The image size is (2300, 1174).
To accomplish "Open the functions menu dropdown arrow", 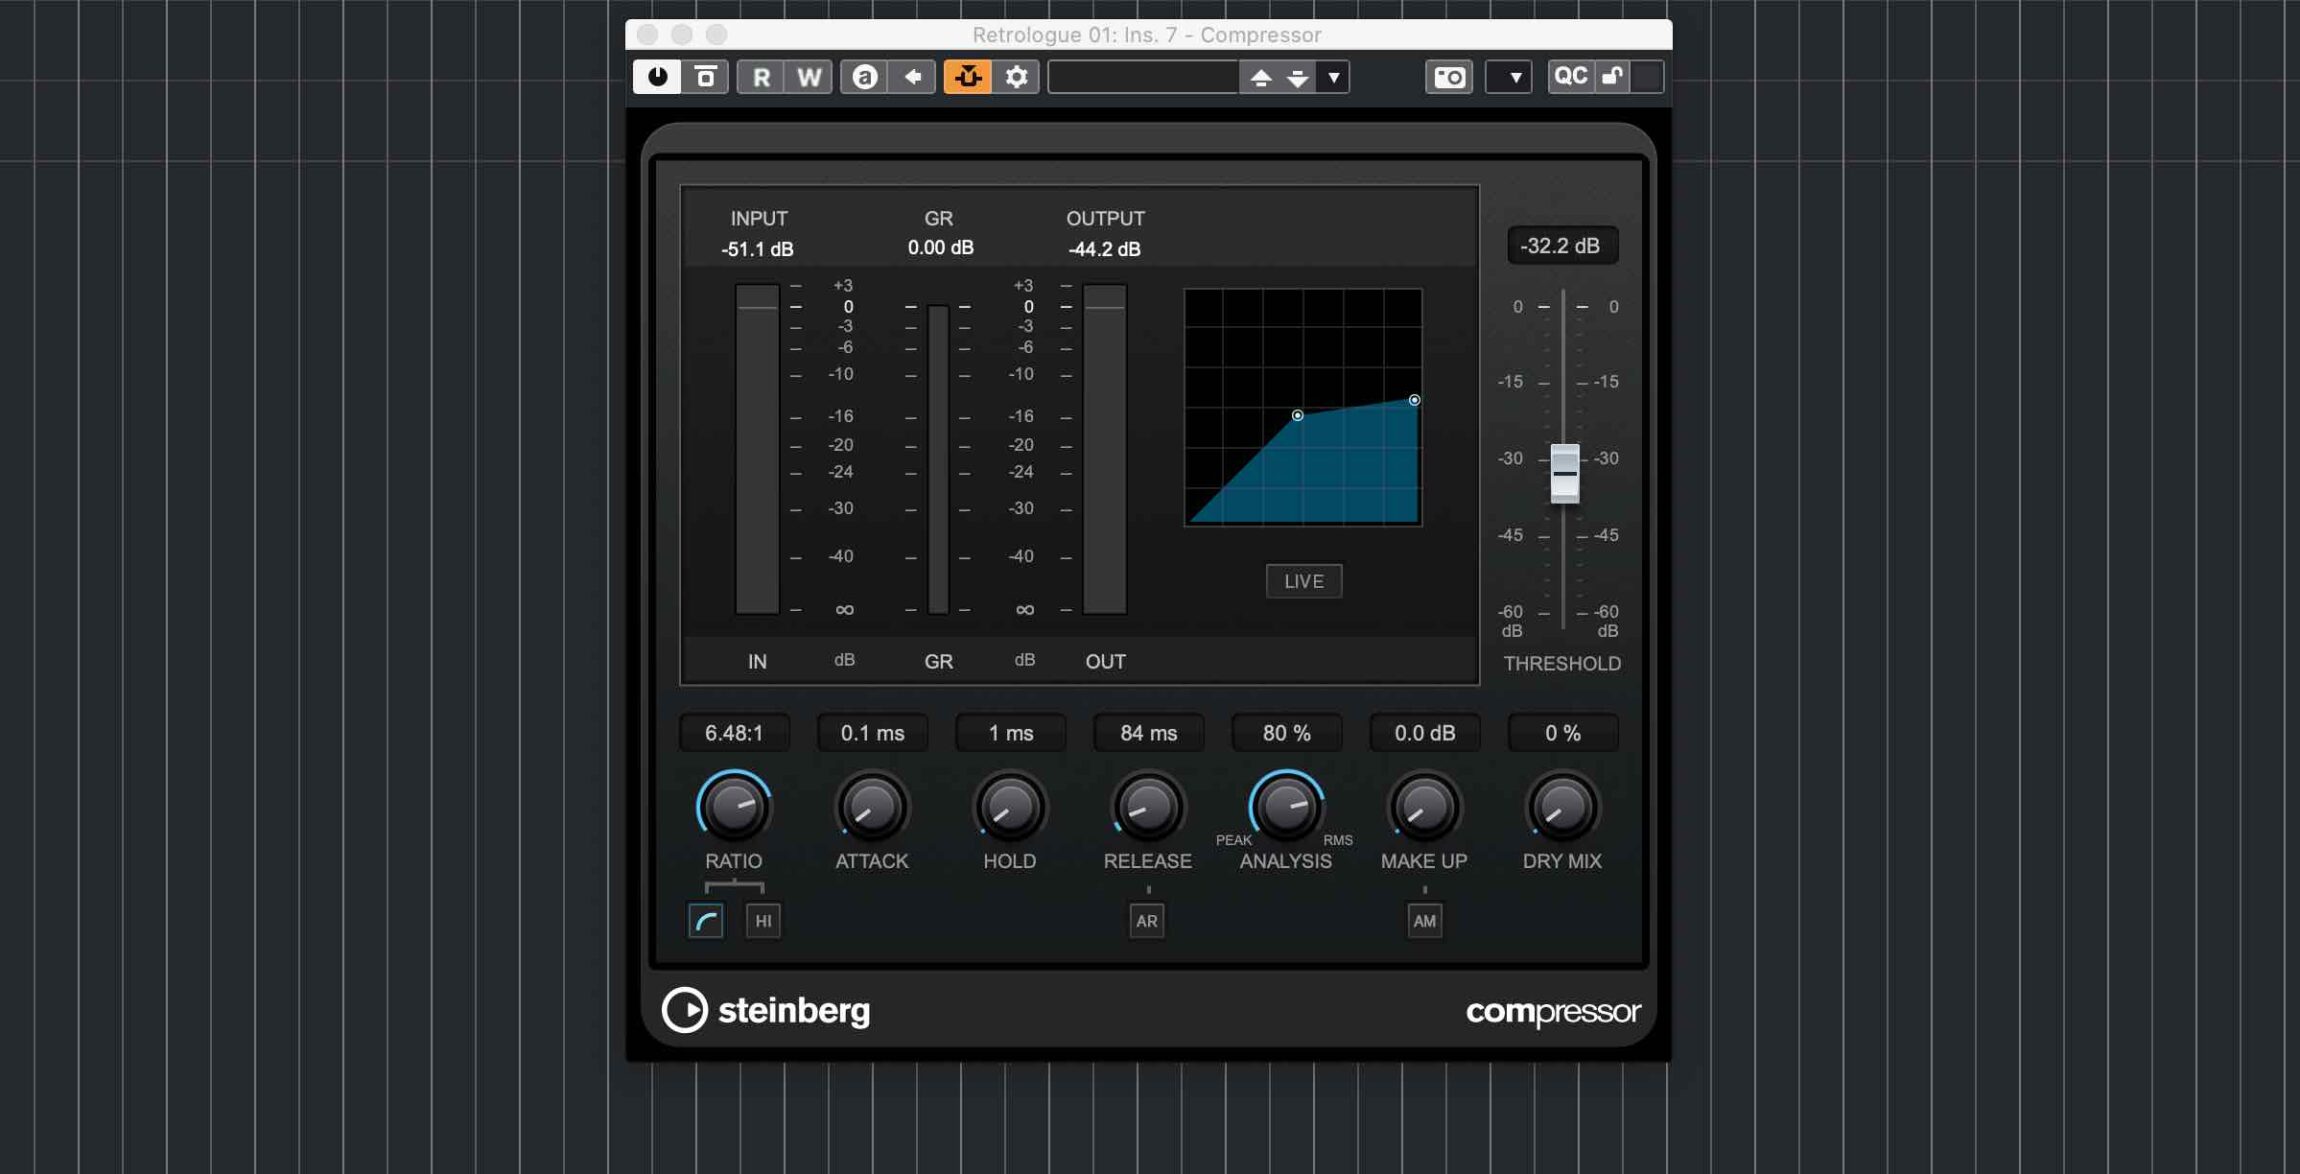I will 1509,77.
